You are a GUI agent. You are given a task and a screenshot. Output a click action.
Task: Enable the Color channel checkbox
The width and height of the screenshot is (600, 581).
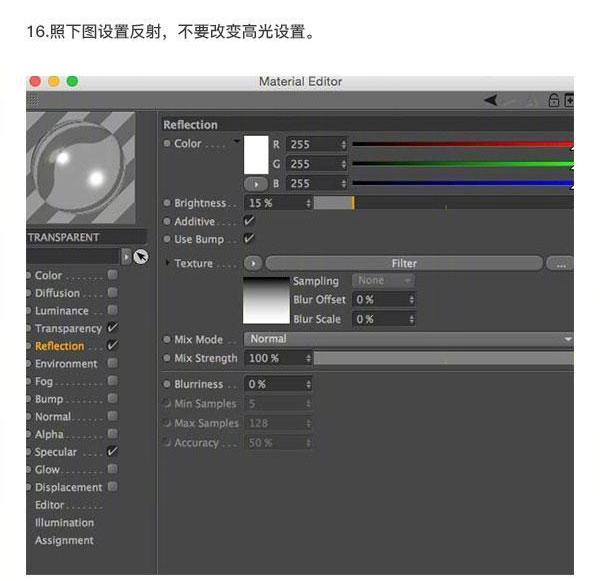pos(112,275)
